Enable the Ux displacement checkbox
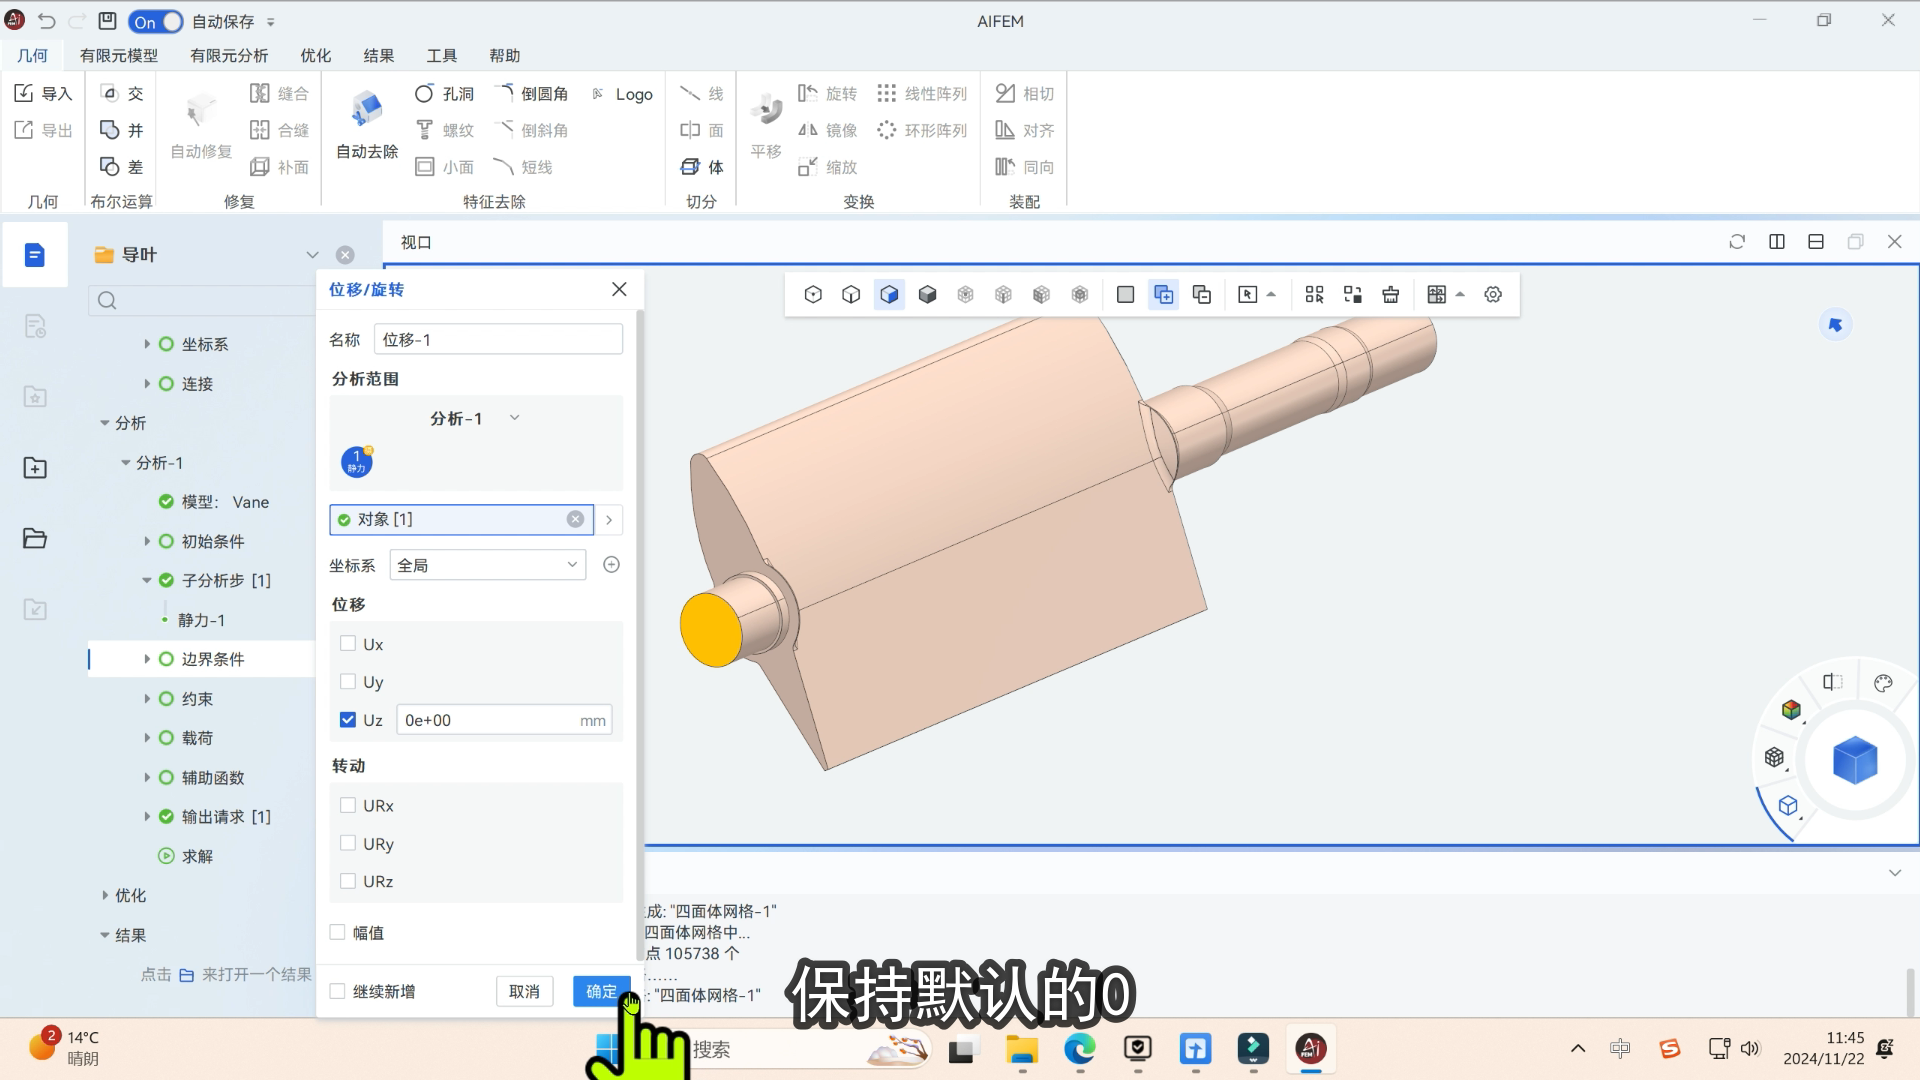Screen dimensions: 1920x1080 pos(348,644)
